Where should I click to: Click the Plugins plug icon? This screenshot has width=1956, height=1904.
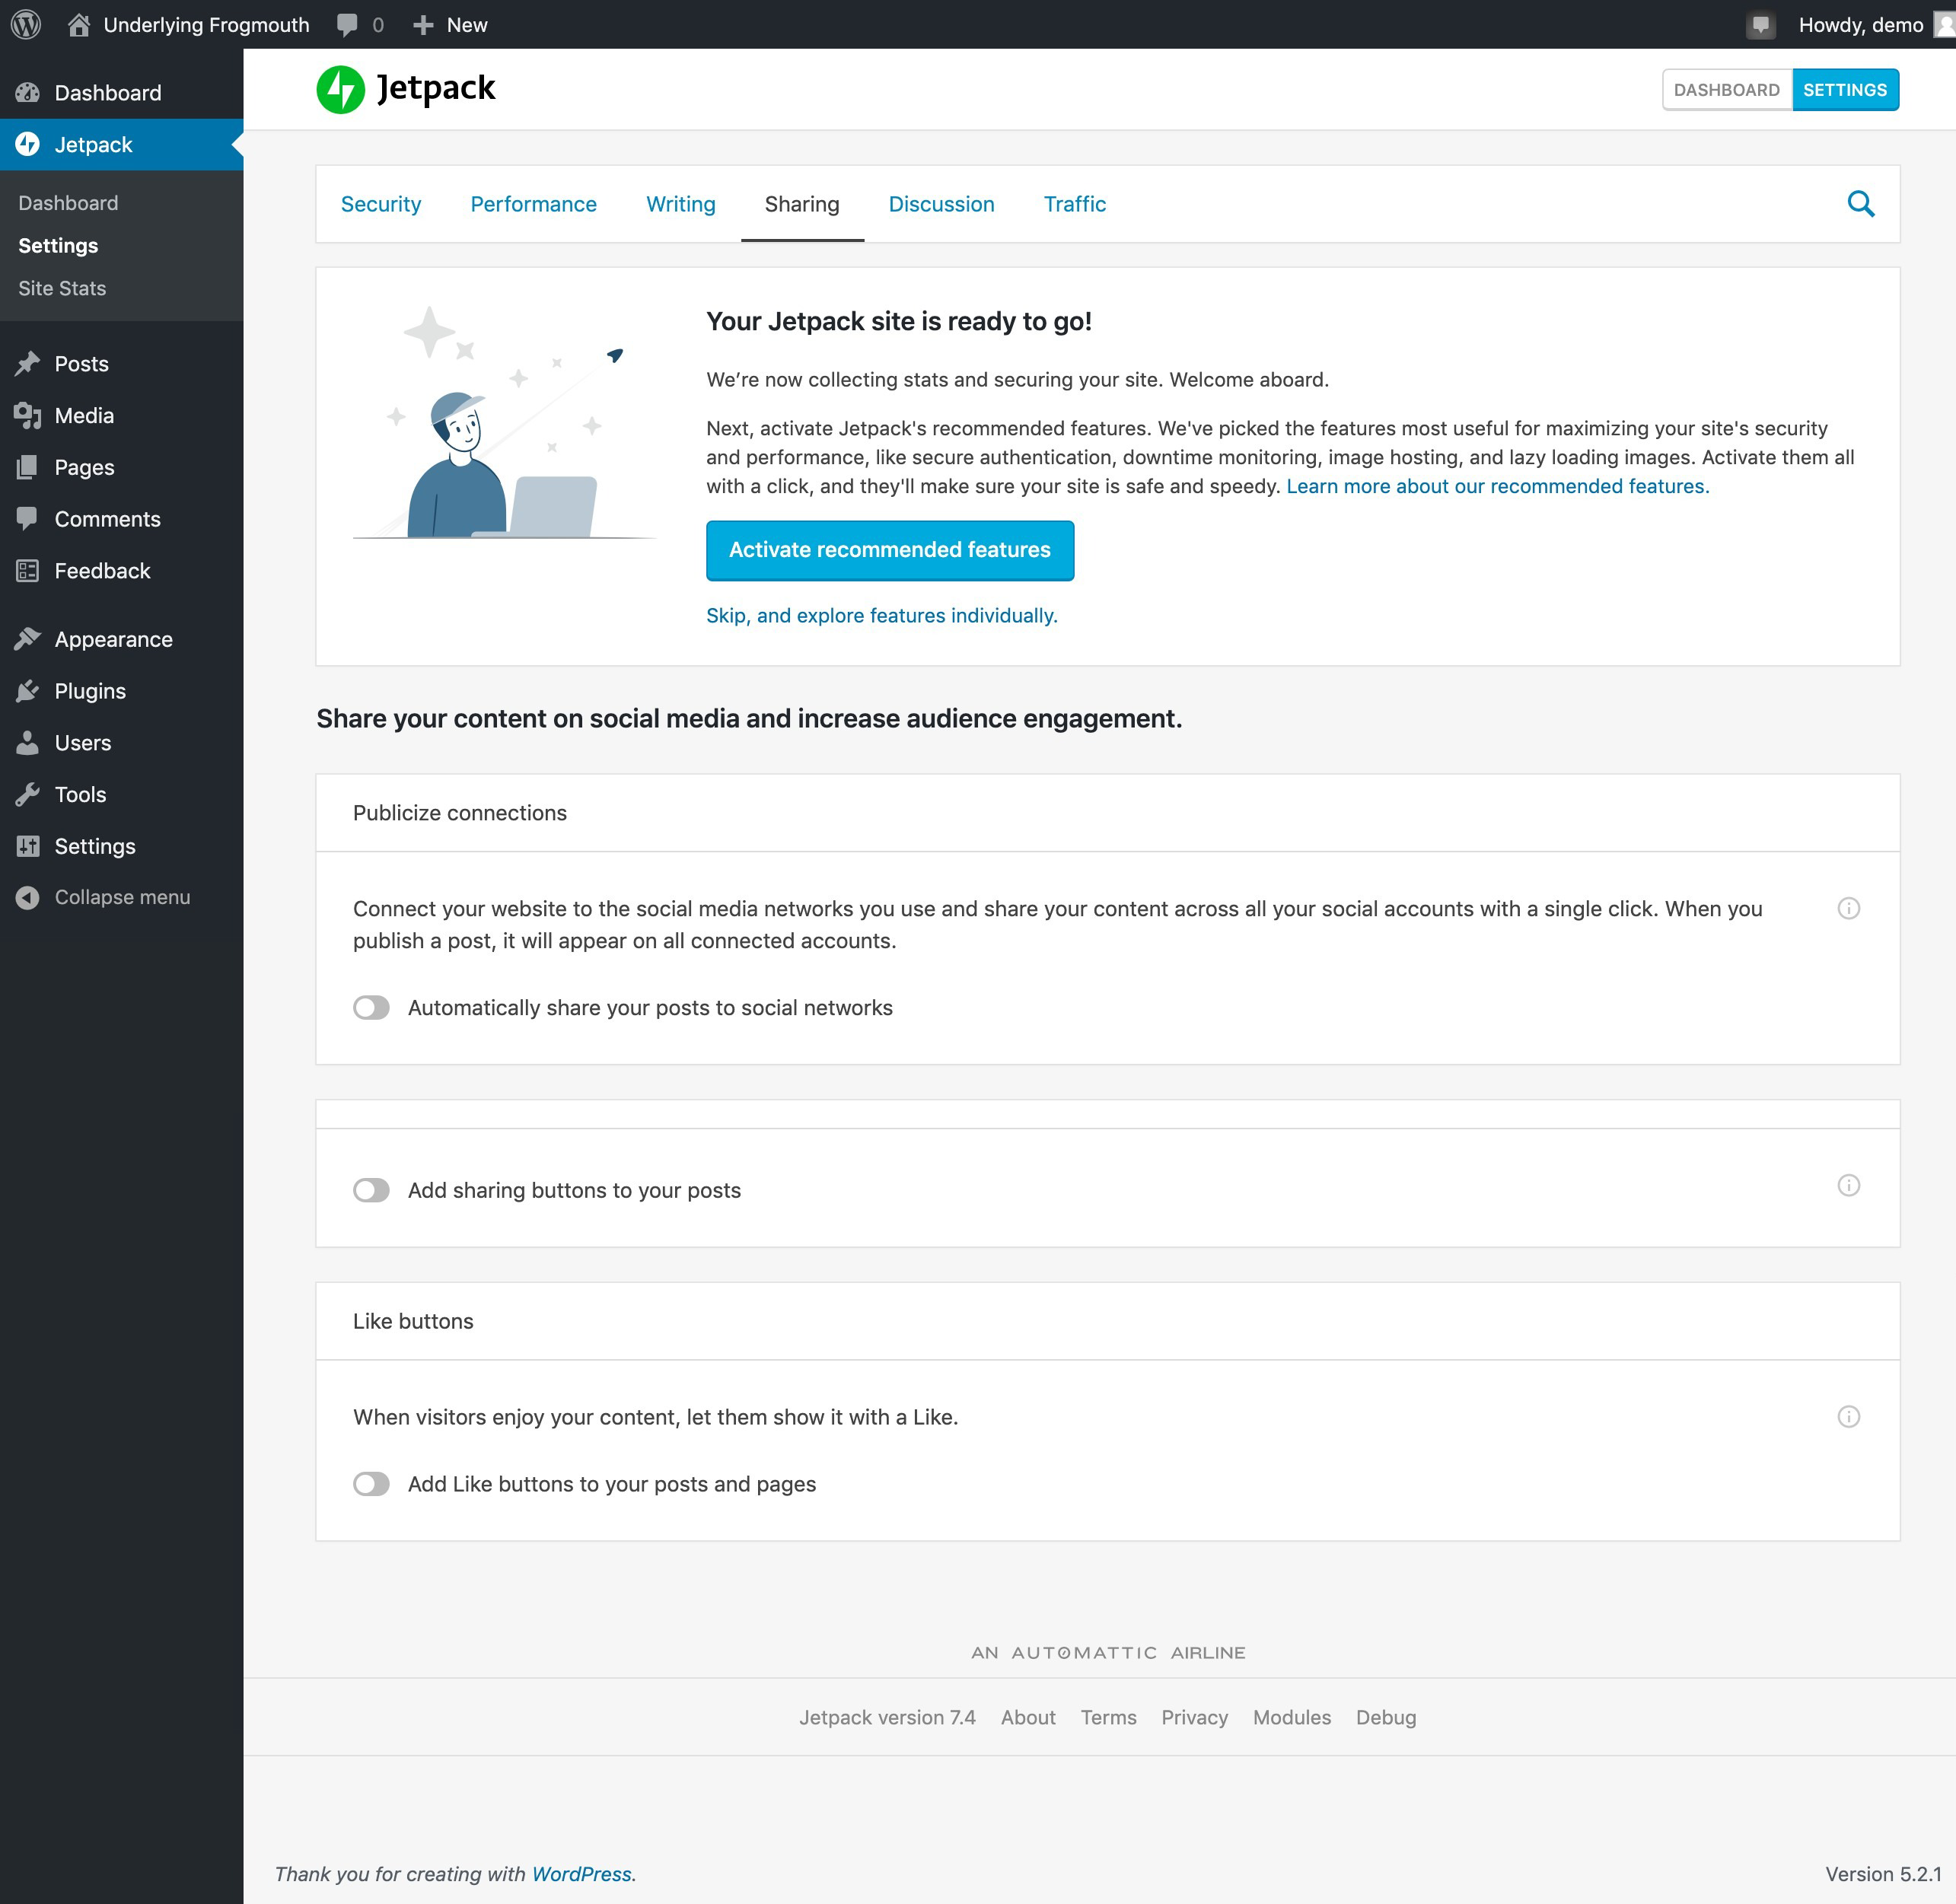[x=28, y=691]
